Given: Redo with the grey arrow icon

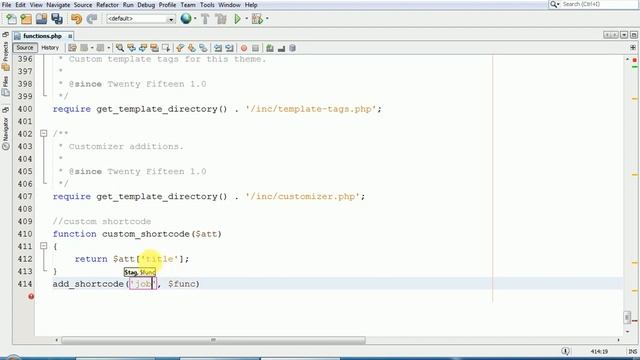Looking at the screenshot, I should (x=92, y=19).
